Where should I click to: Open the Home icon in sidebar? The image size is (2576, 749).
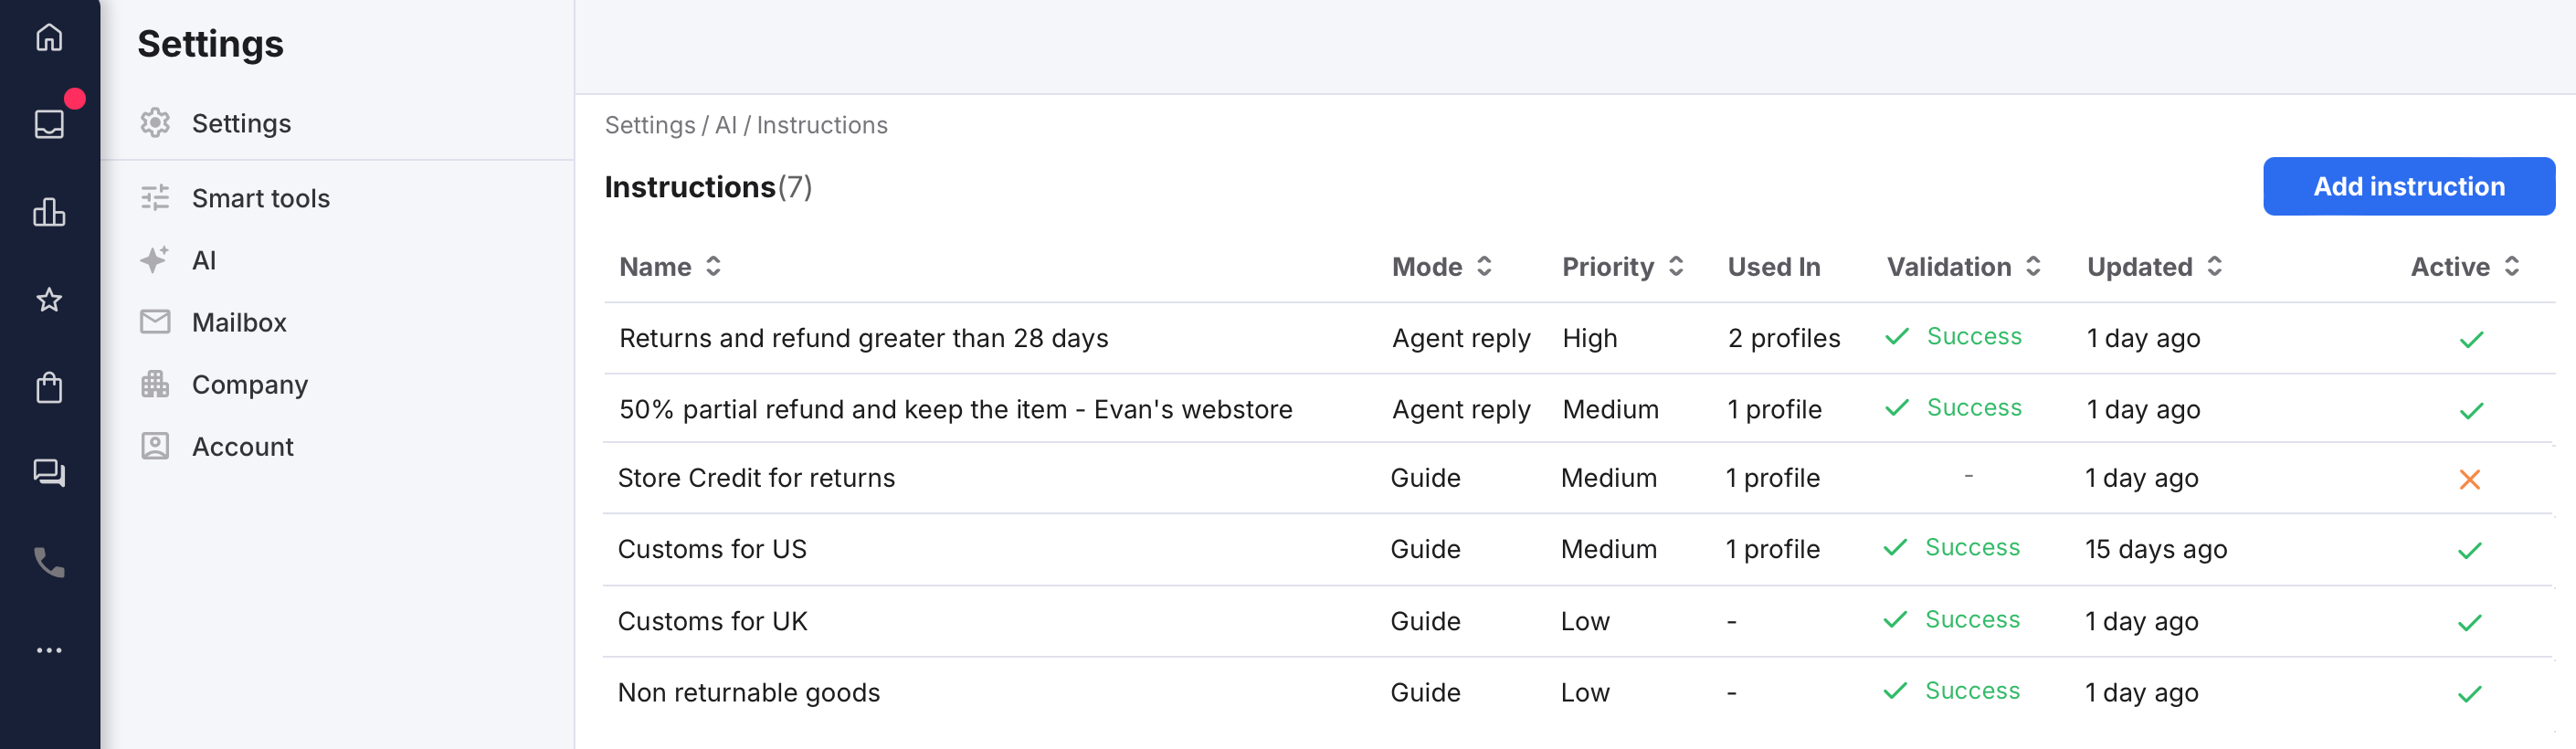pyautogui.click(x=49, y=37)
